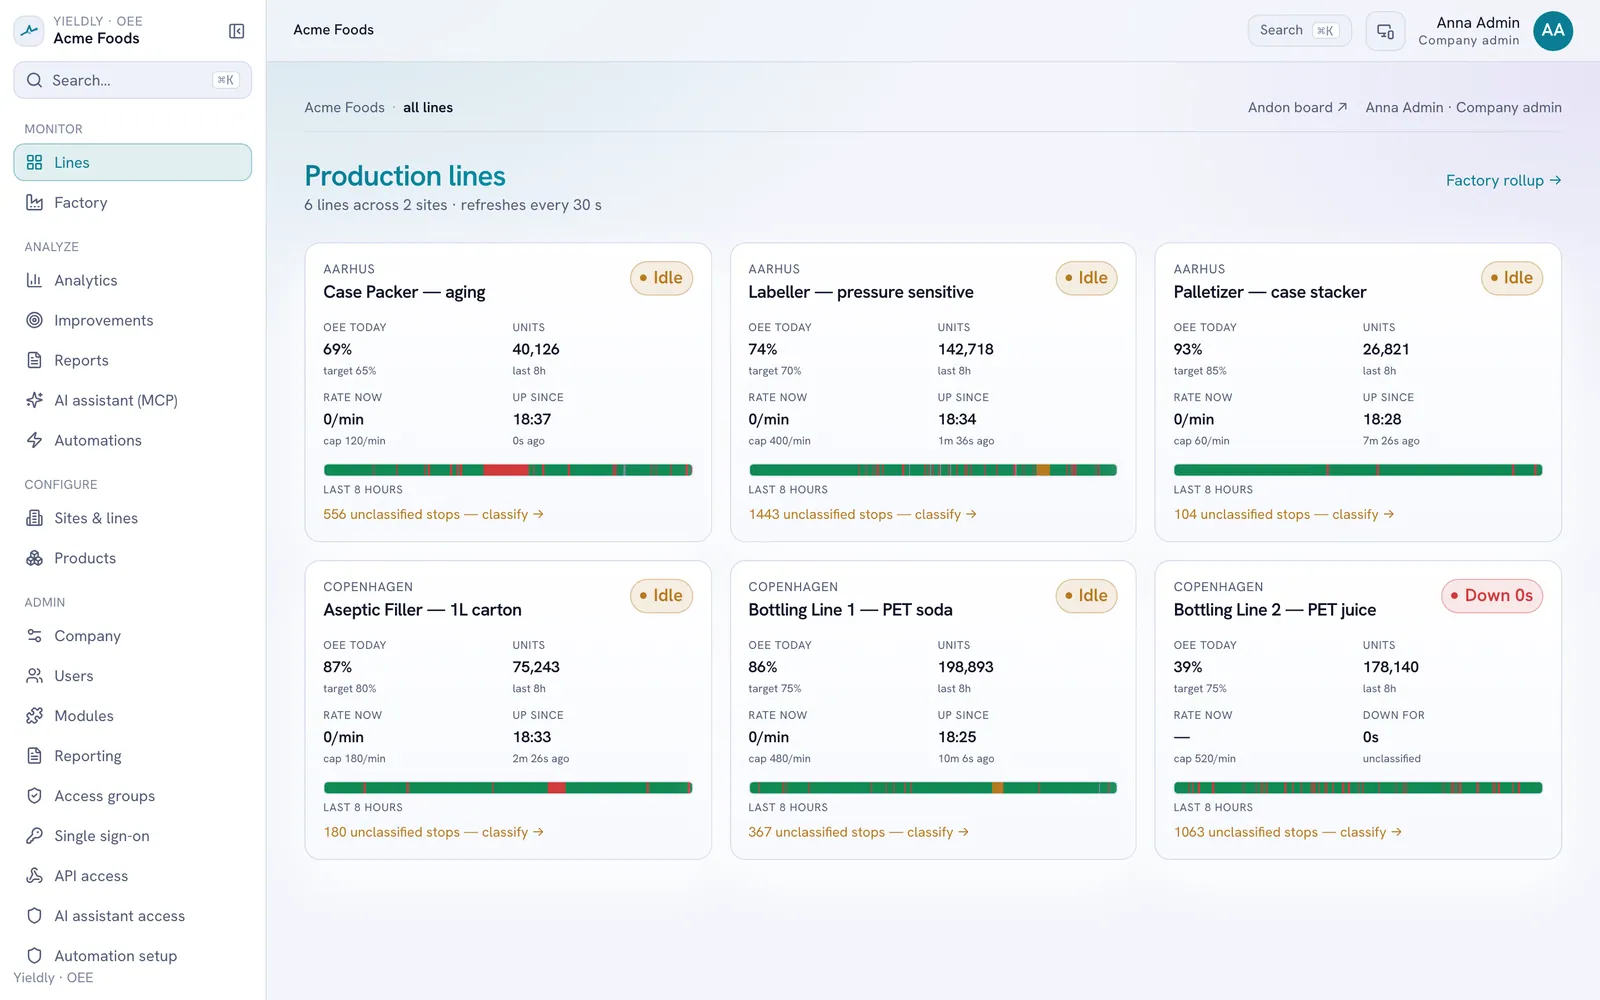This screenshot has width=1600, height=1000.
Task: Click the Access groups shield icon
Action: click(34, 796)
